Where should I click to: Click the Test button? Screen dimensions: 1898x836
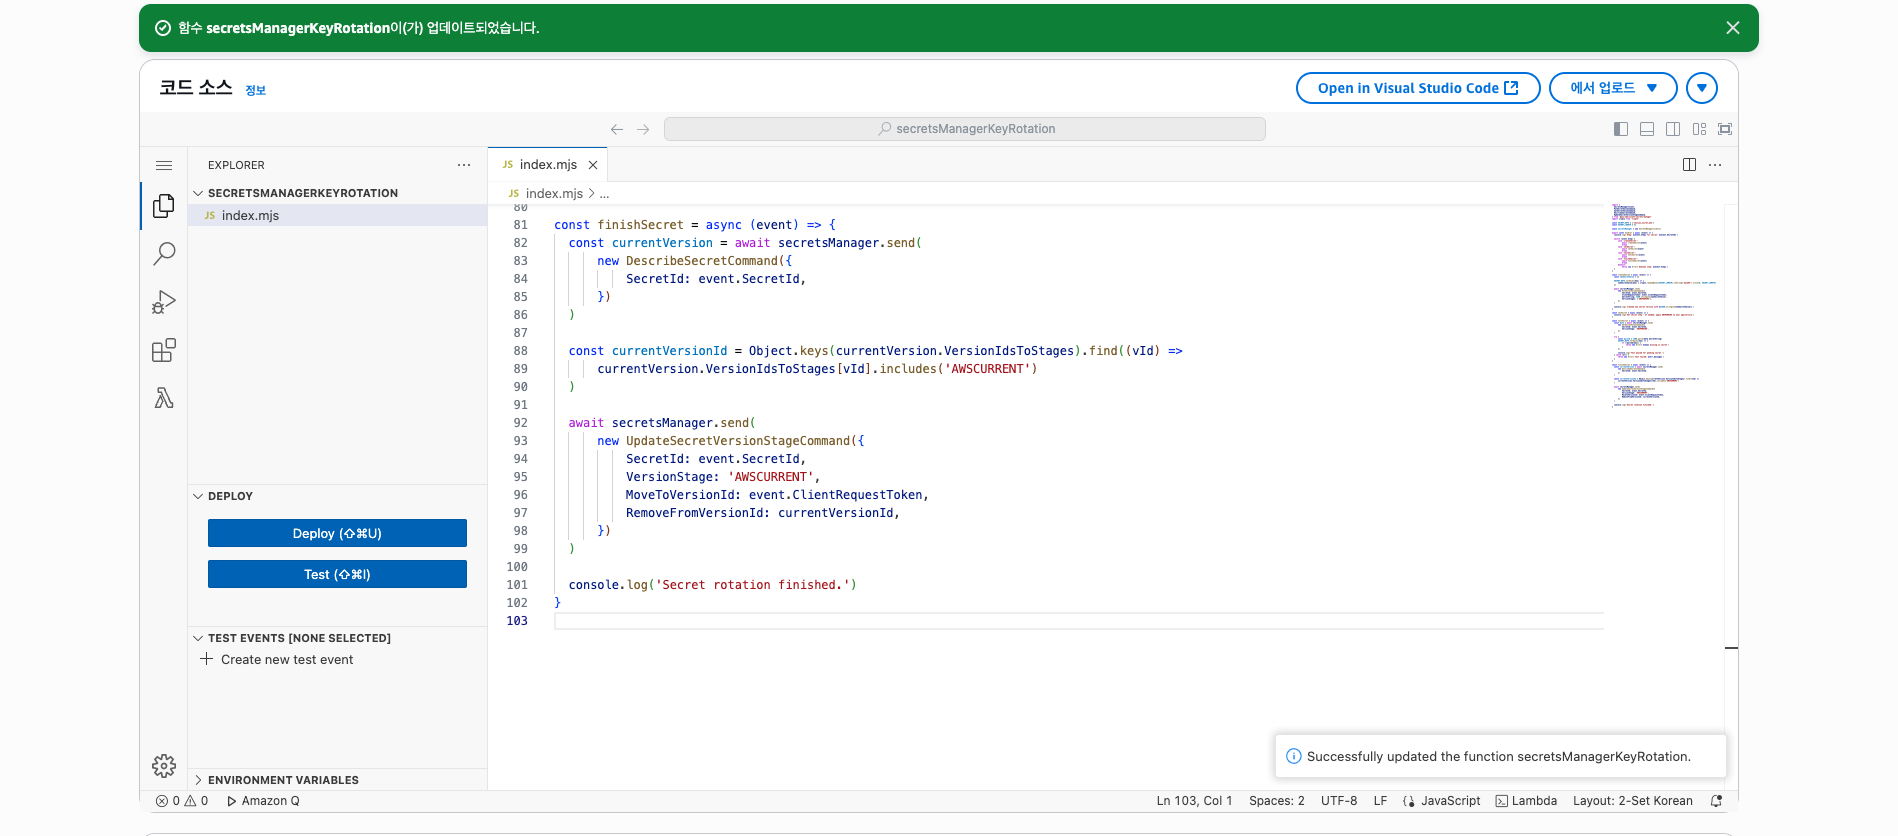pos(337,574)
